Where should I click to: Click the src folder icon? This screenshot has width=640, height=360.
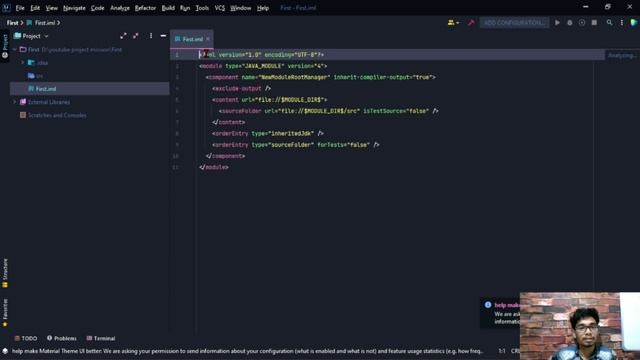31,76
